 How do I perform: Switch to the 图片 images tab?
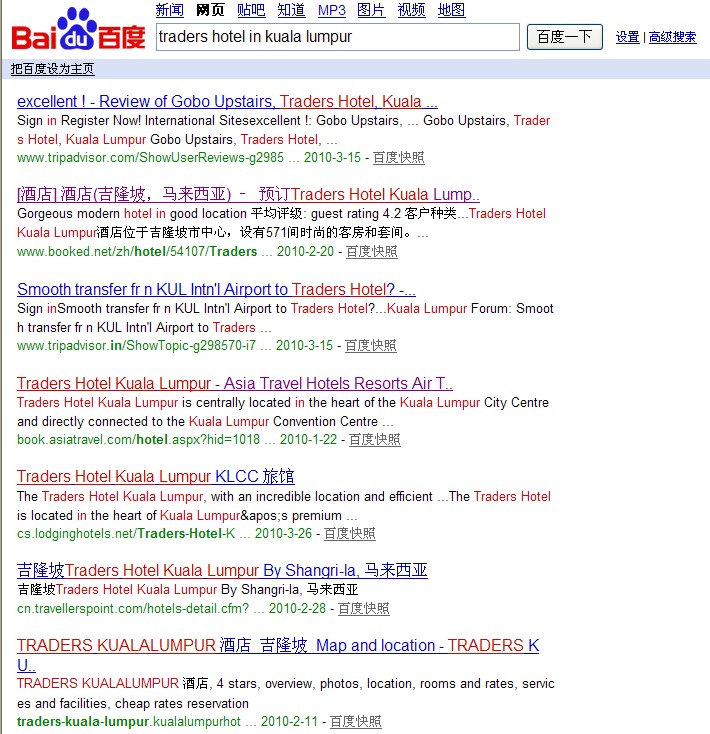coord(371,10)
